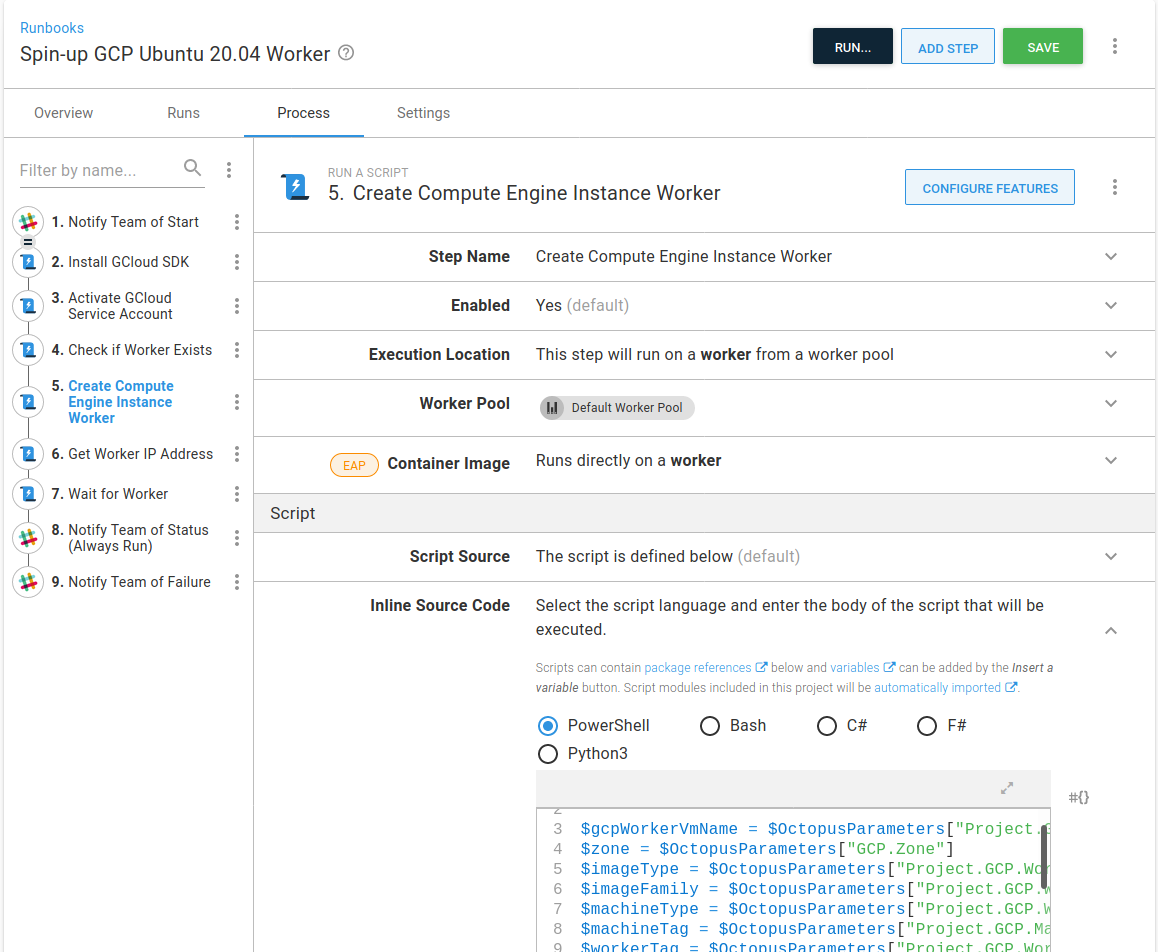Click Slack icon for Notify Team of Start
This screenshot has height=952, width=1158.
pyautogui.click(x=28, y=222)
